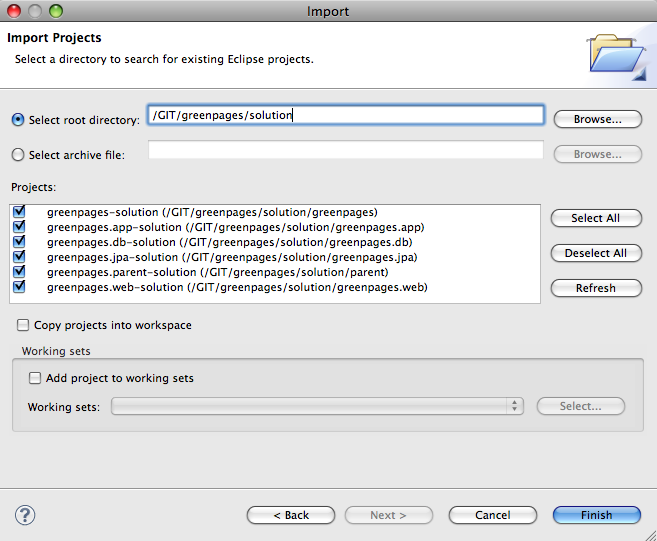The height and width of the screenshot is (541, 657).
Task: Browse for the root directory
Action: coord(598,119)
